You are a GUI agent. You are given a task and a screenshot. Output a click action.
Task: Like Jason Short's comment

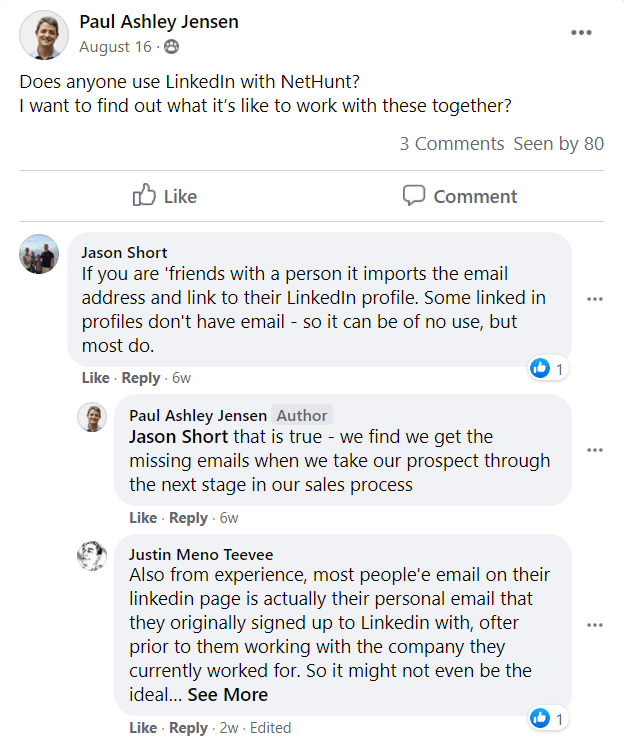95,378
